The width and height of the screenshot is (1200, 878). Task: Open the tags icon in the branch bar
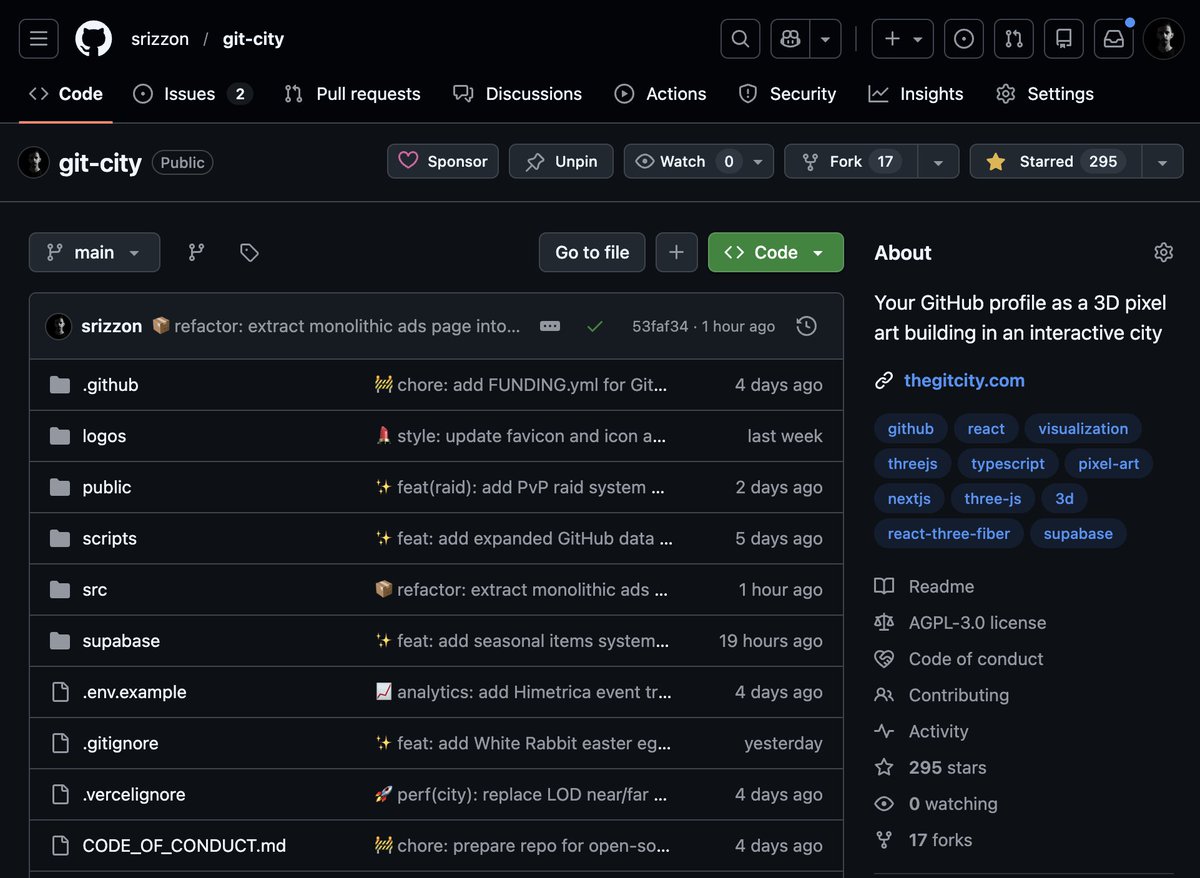248,252
